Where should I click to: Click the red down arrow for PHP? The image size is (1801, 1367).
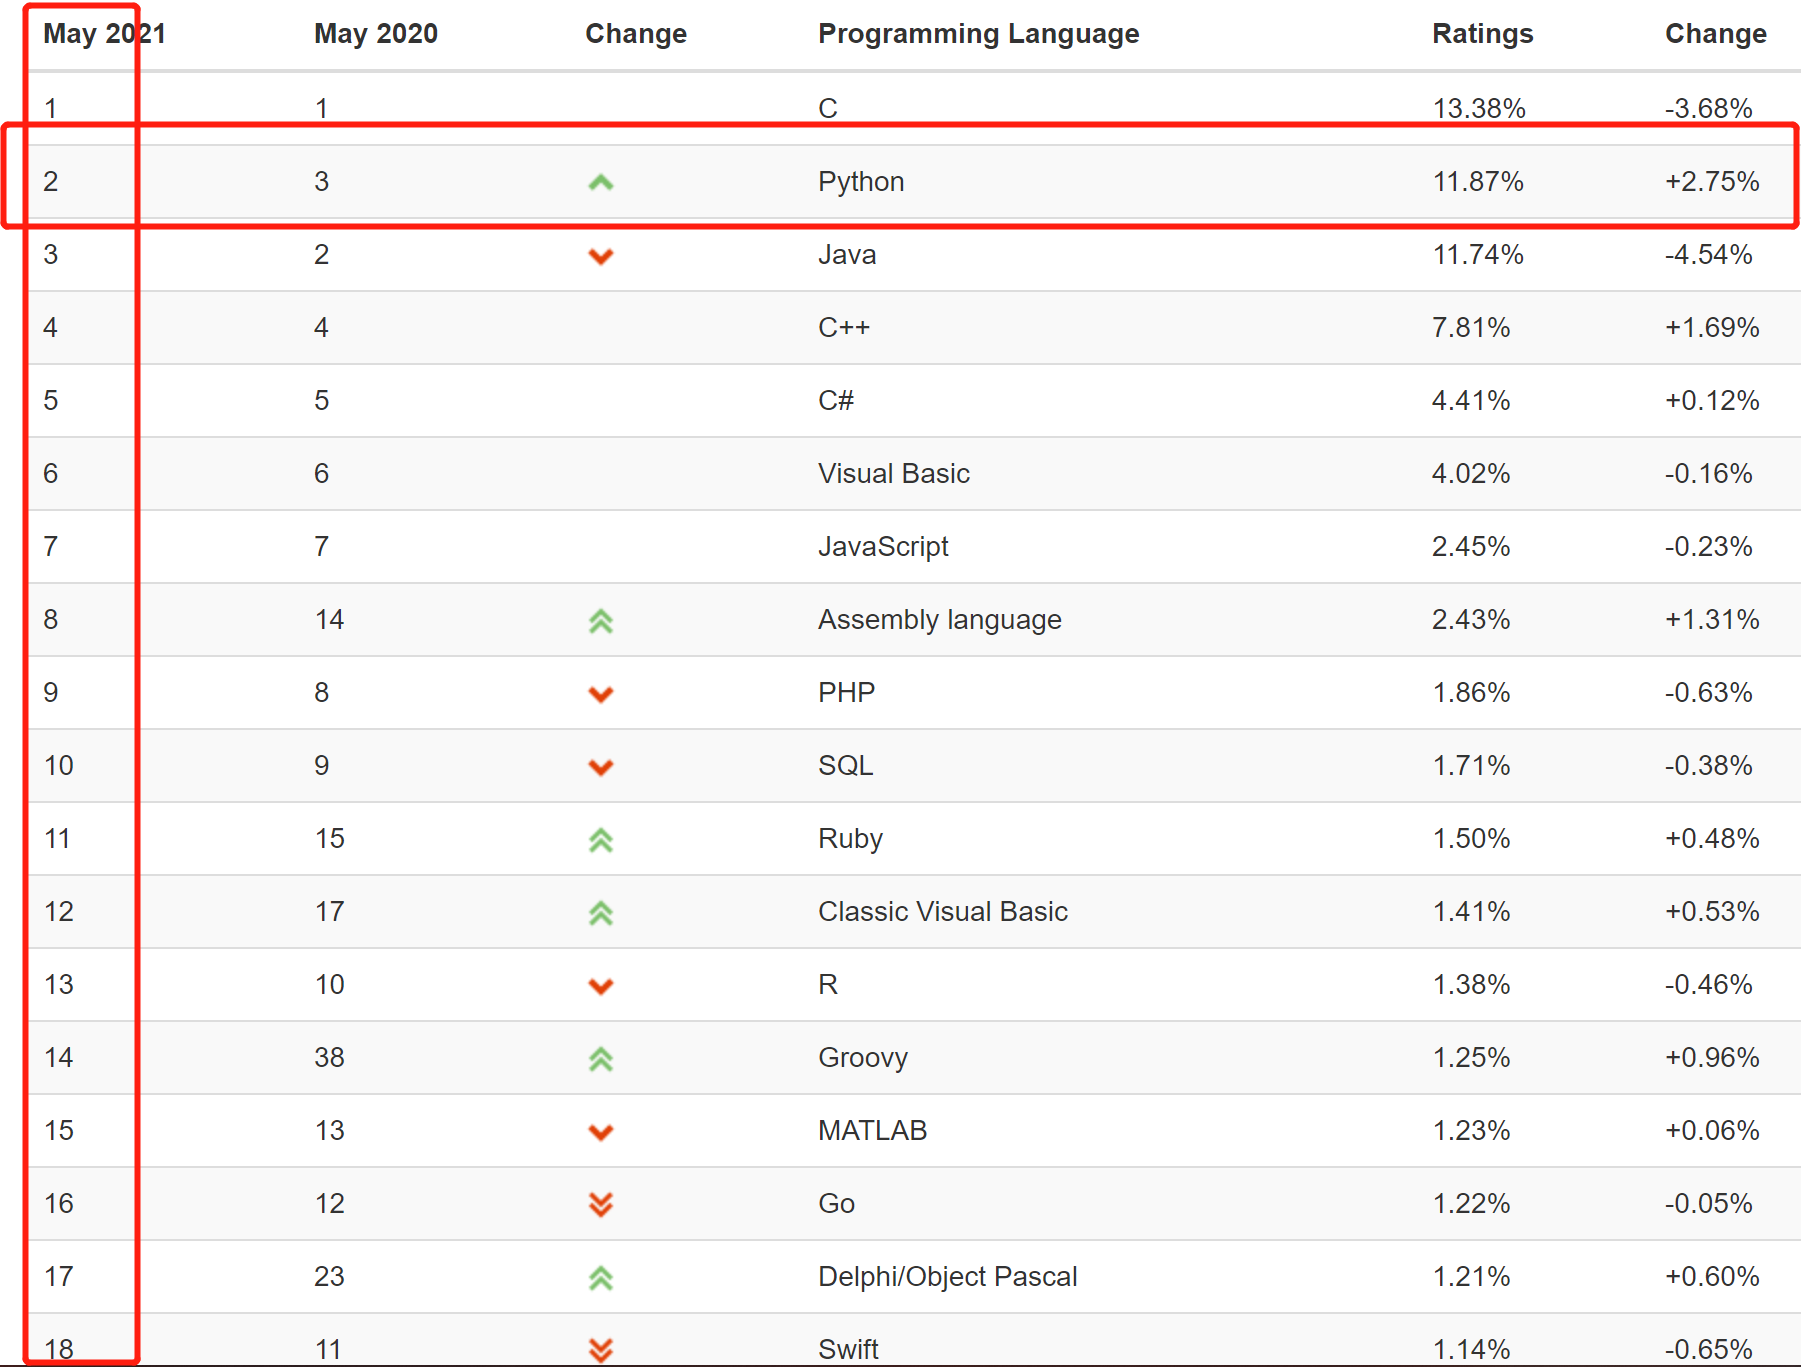600,694
